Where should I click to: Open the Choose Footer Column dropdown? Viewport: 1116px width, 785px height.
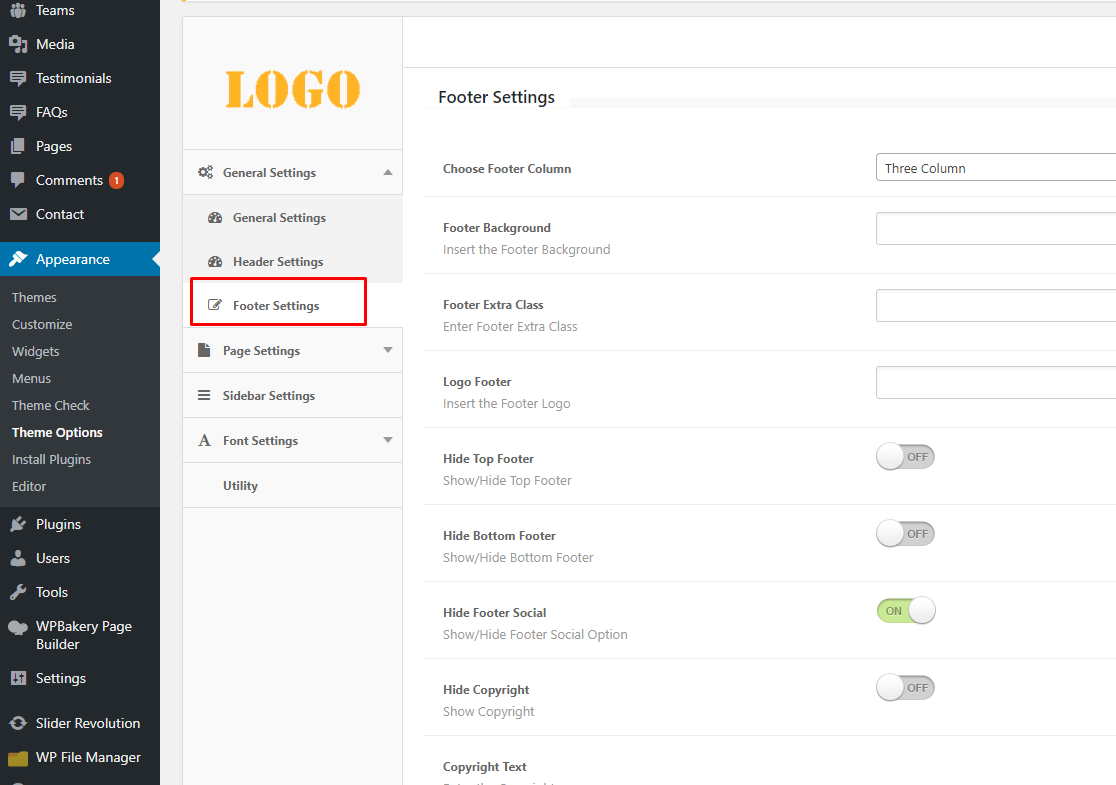(995, 168)
